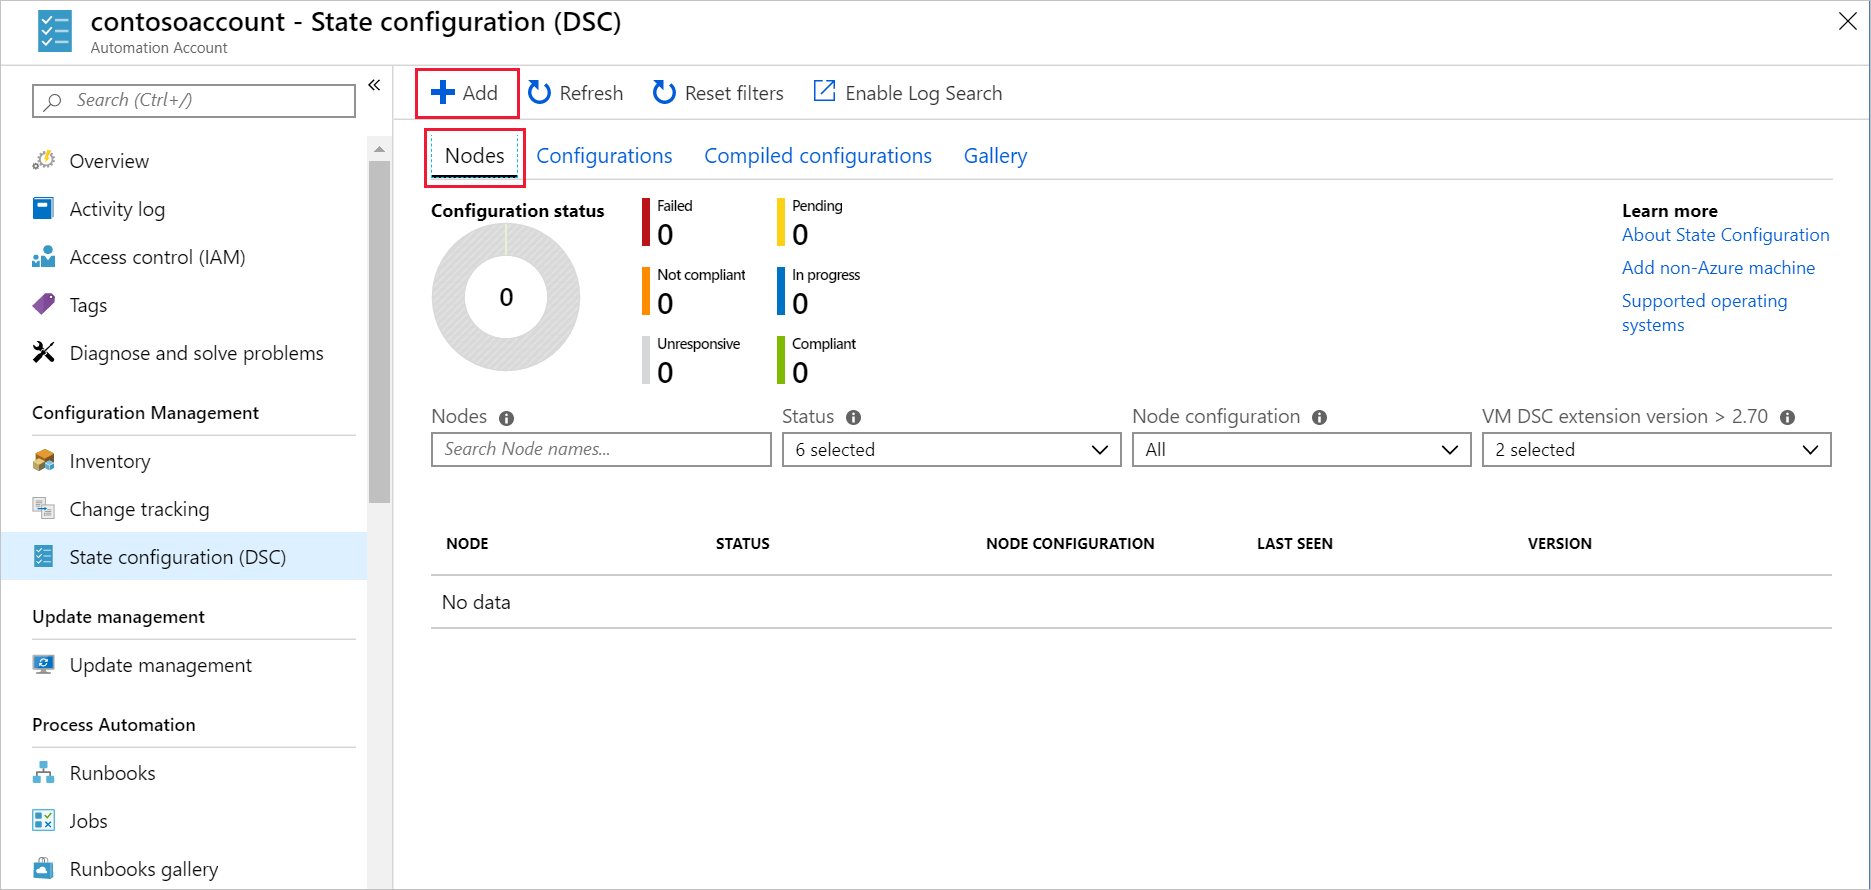Click the Runbooks gallery bag icon
The width and height of the screenshot is (1871, 890).
44,868
